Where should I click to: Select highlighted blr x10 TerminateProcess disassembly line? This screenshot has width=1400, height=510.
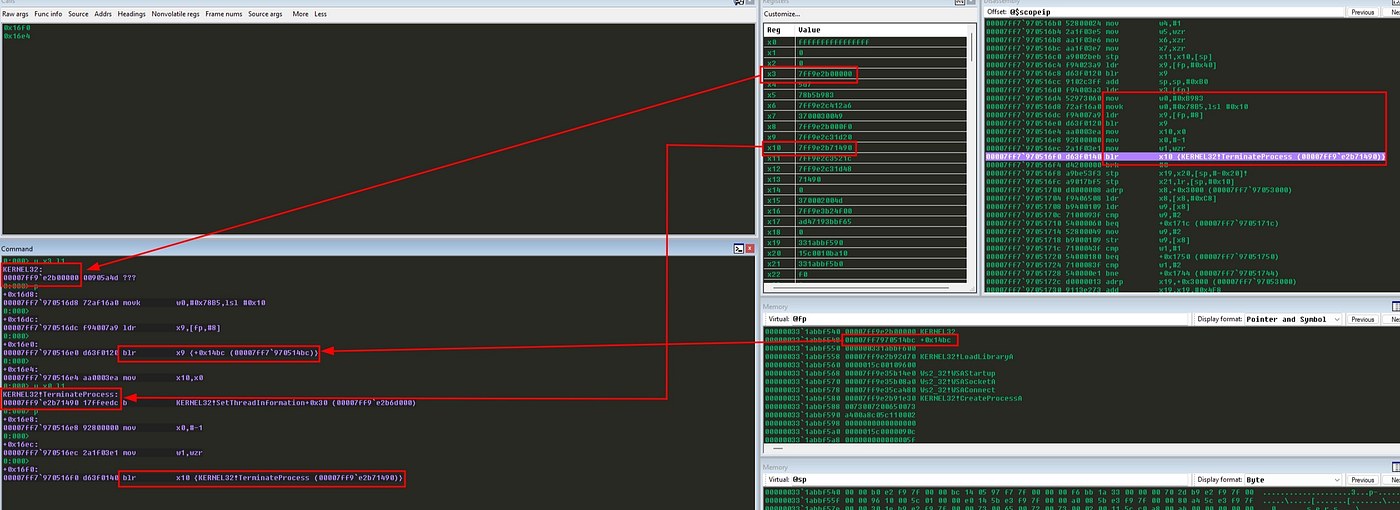tap(1185, 157)
